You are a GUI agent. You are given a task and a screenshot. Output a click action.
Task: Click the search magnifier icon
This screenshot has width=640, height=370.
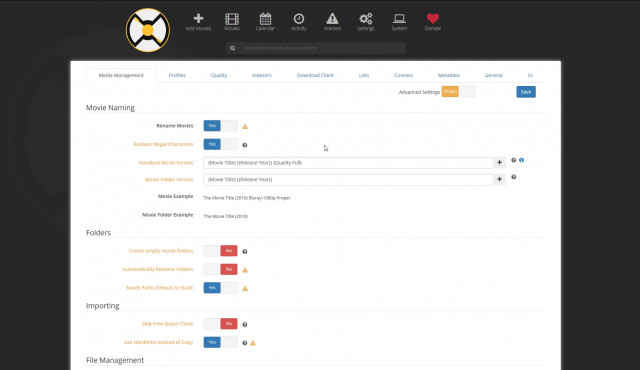tap(232, 48)
